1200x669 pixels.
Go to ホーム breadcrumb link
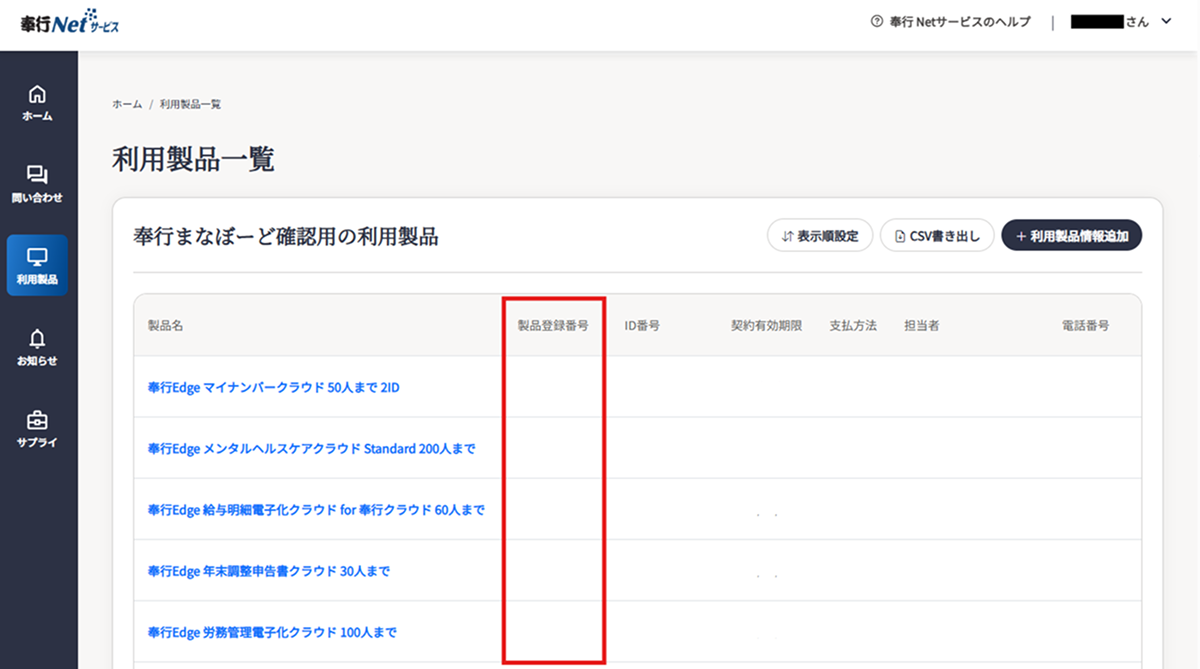127,104
